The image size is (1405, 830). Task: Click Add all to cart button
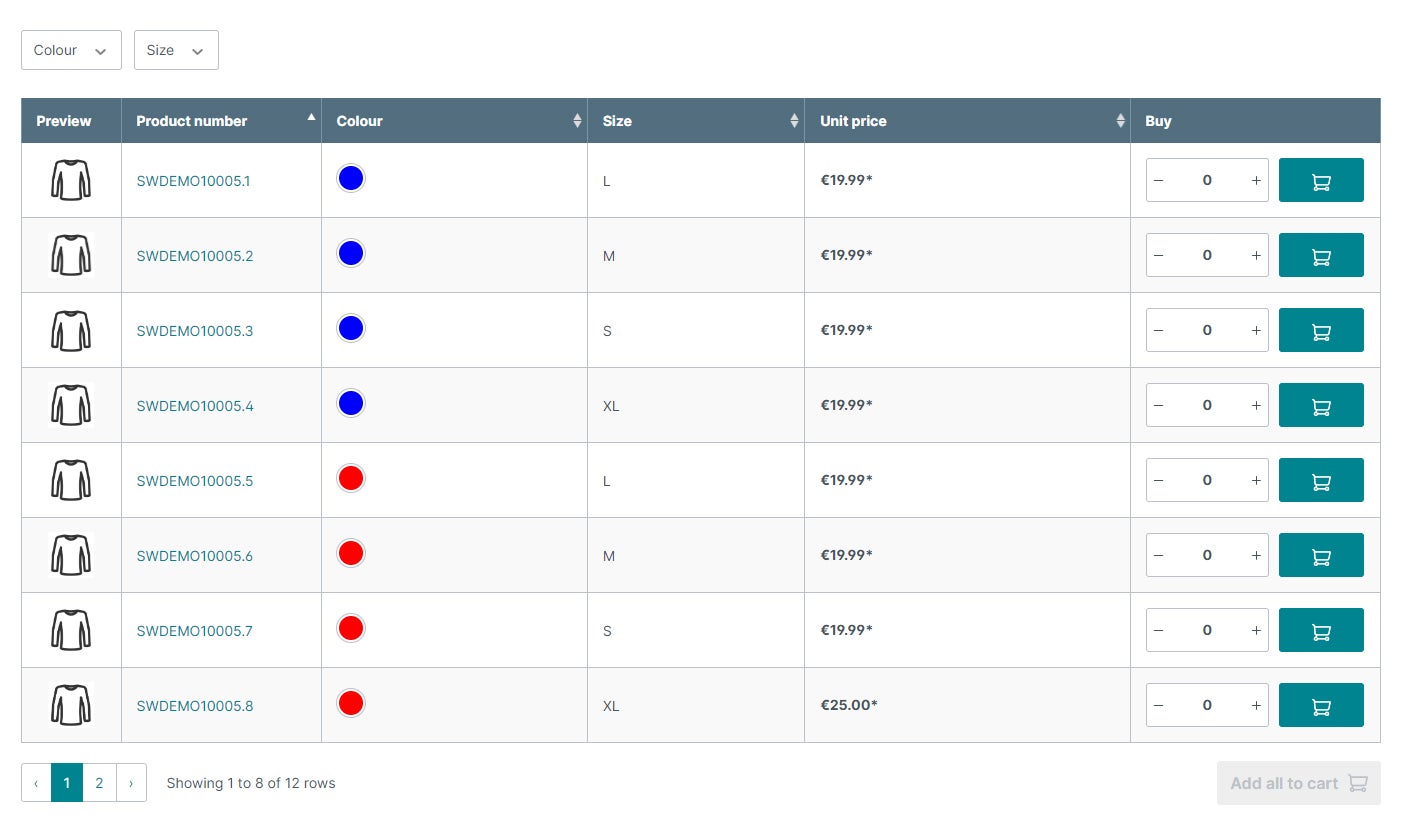pyautogui.click(x=1299, y=783)
